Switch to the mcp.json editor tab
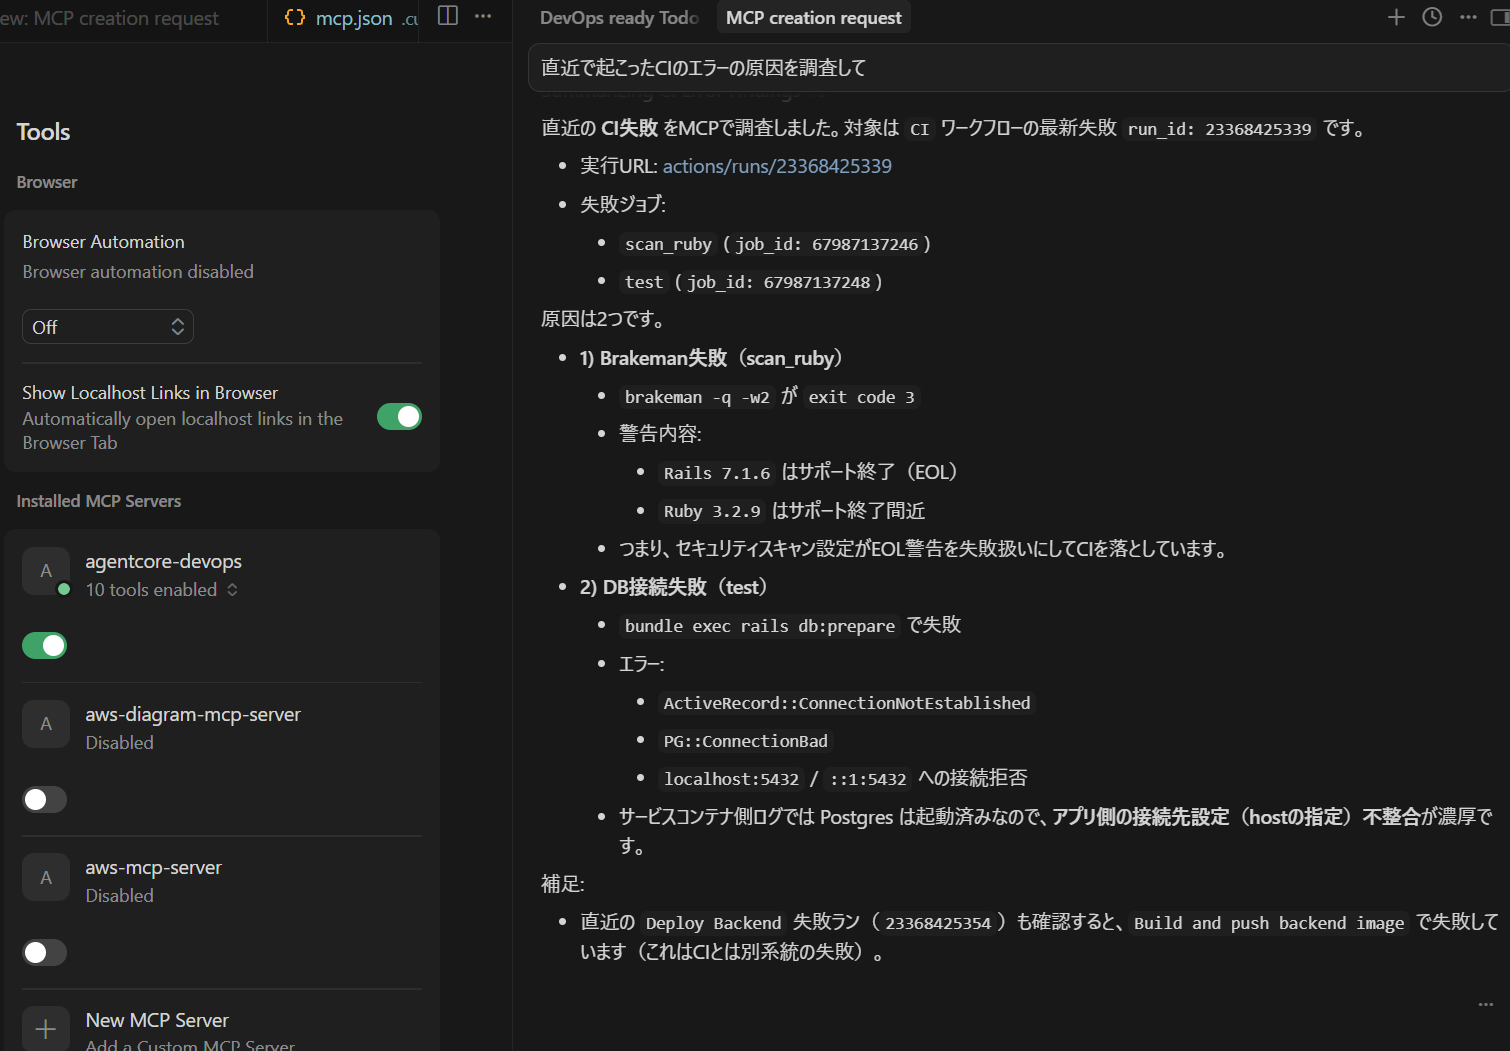The image size is (1510, 1051). coord(352,18)
